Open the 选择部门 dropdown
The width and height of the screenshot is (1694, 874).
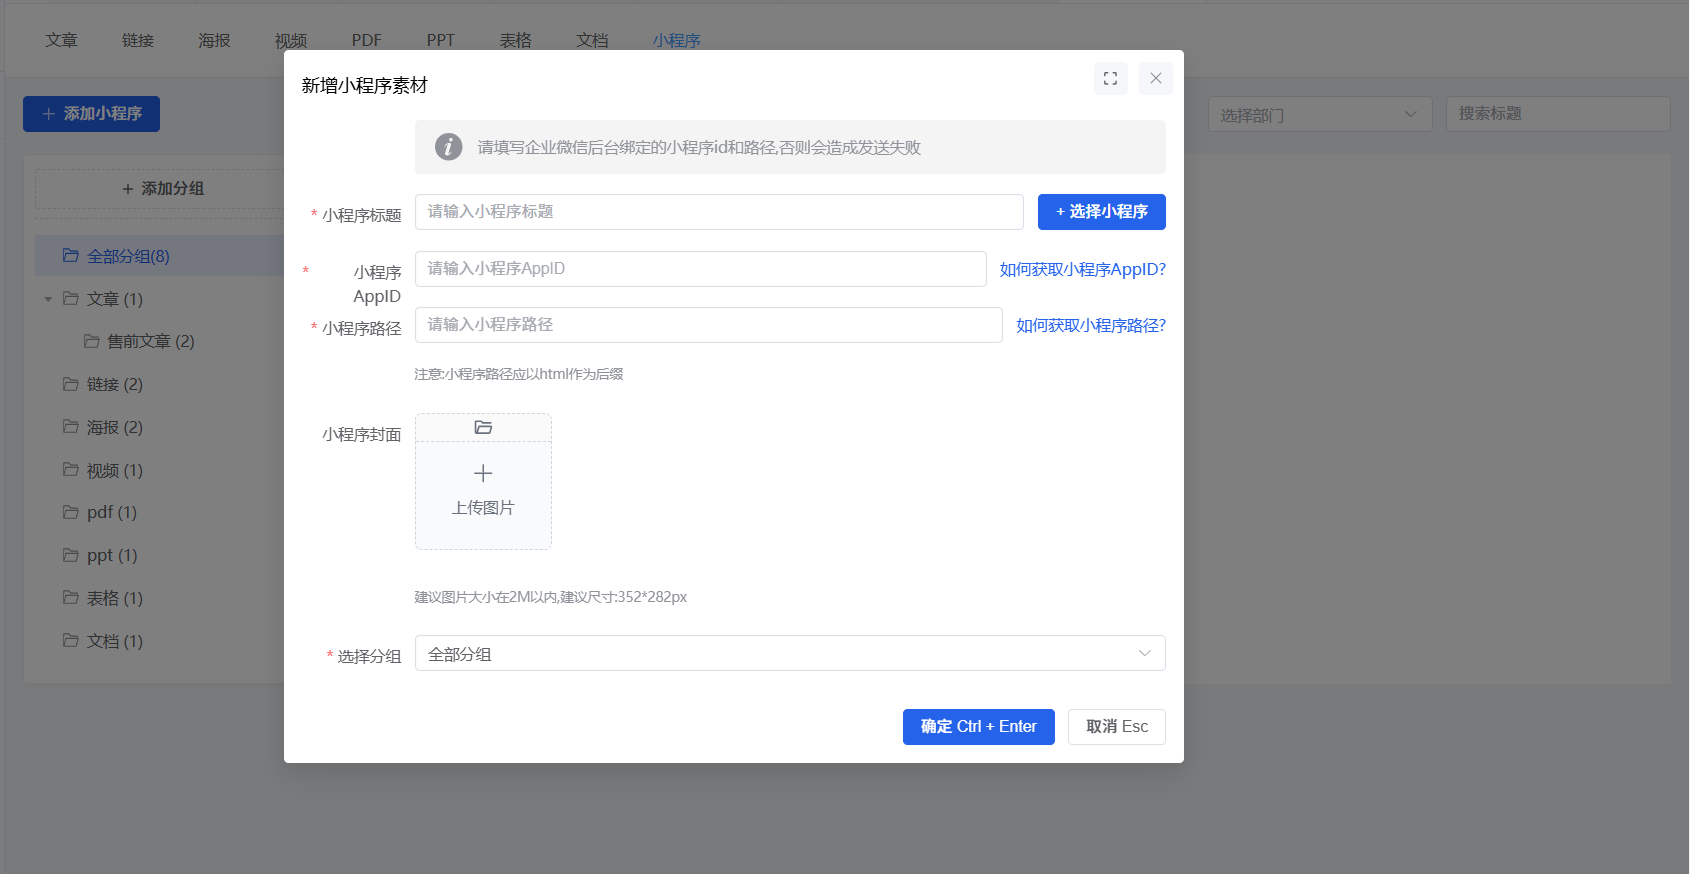tap(1320, 114)
